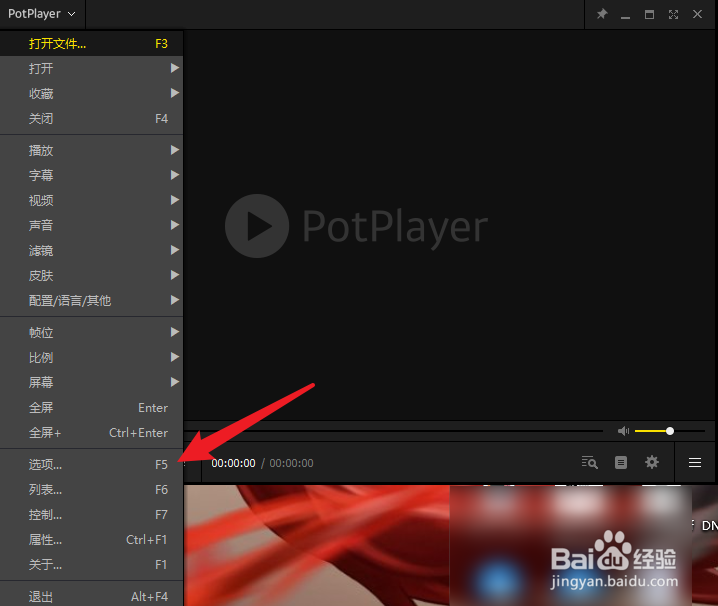718x606 pixels.
Task: Expand the 声音 submenu
Action: (x=92, y=225)
